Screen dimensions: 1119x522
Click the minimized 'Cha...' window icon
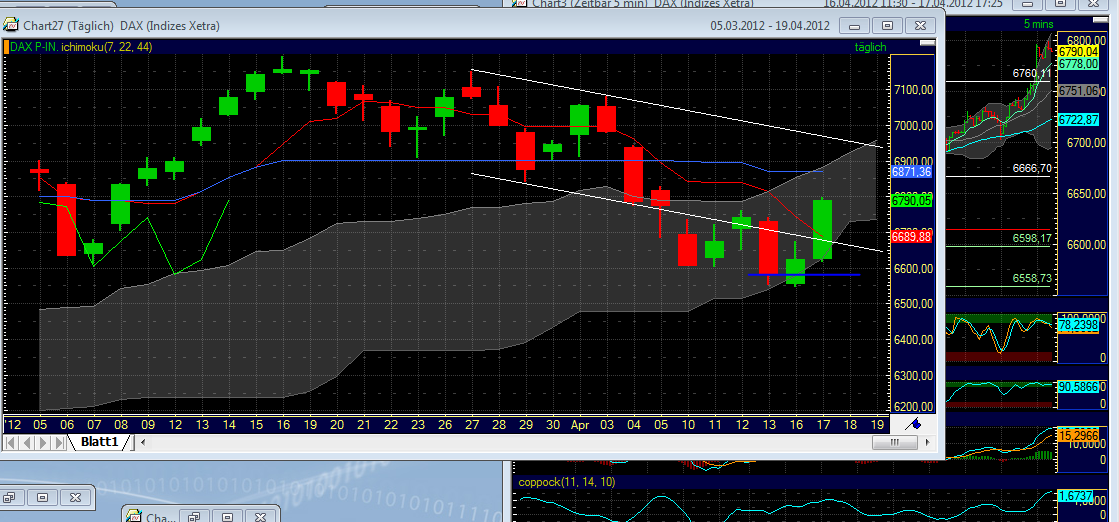133,517
